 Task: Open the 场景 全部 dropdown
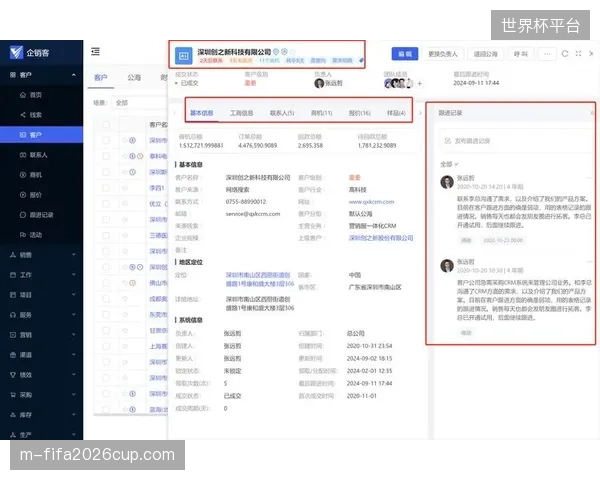pos(140,103)
